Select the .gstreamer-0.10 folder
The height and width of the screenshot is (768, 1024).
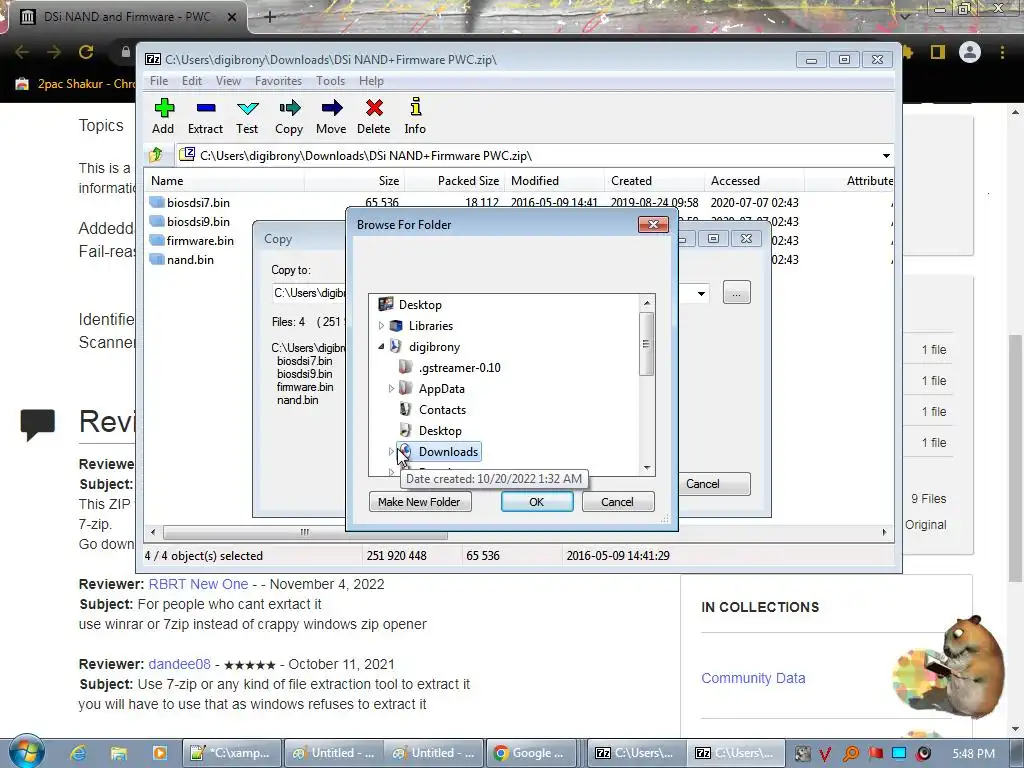pos(459,368)
